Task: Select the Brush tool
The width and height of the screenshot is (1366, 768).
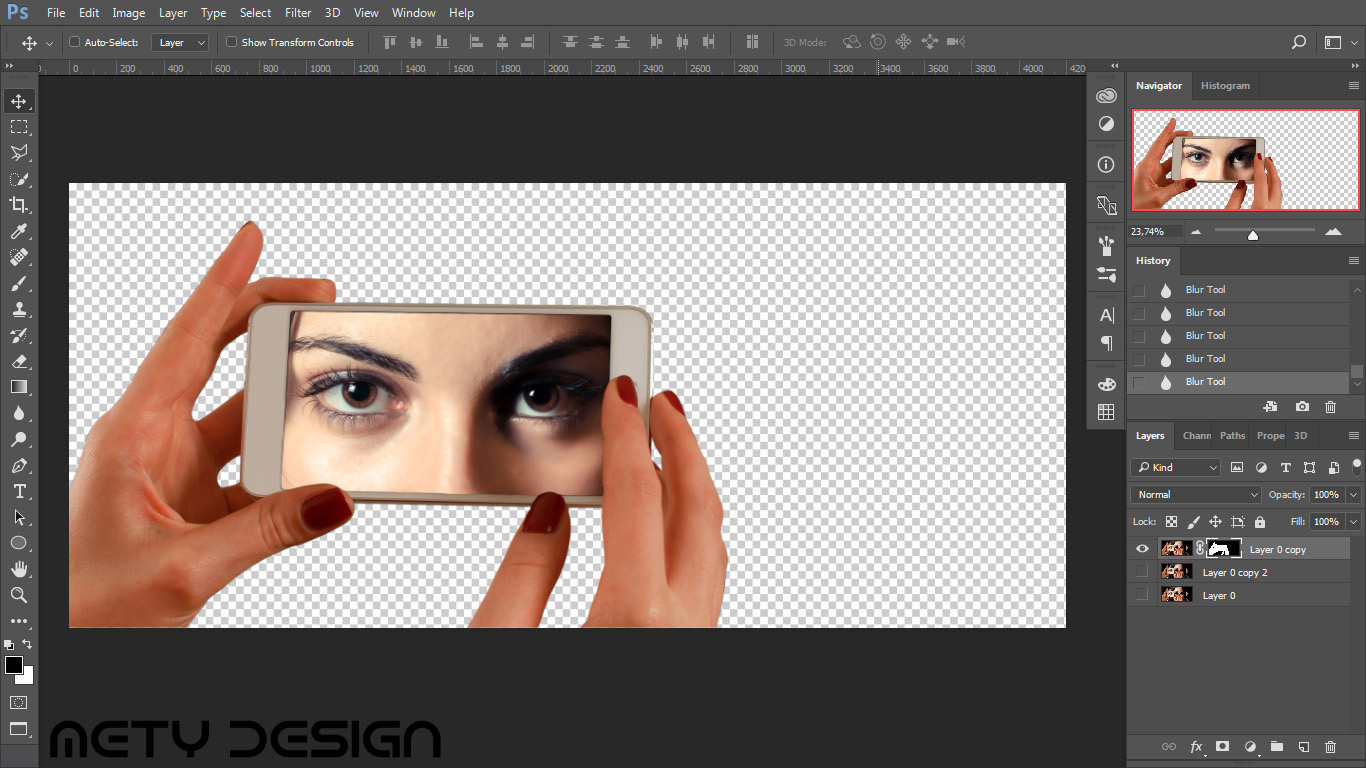Action: (18, 283)
